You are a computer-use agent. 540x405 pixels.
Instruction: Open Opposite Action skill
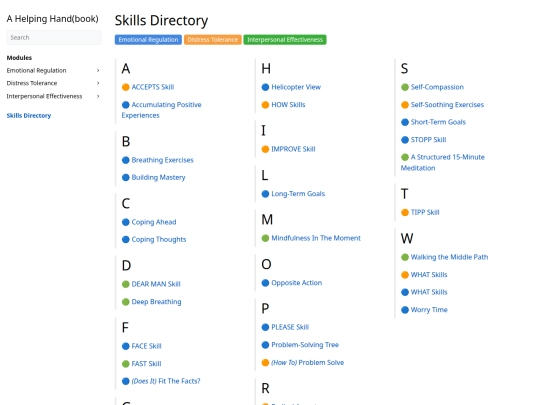[297, 283]
